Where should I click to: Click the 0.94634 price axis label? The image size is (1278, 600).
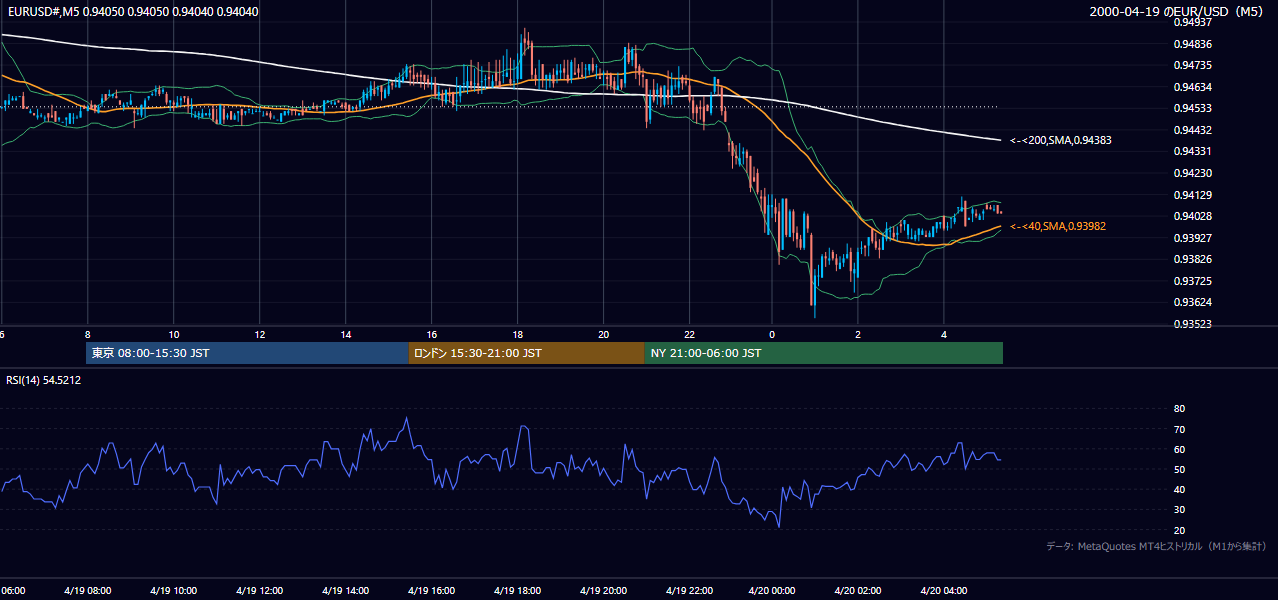point(1192,87)
